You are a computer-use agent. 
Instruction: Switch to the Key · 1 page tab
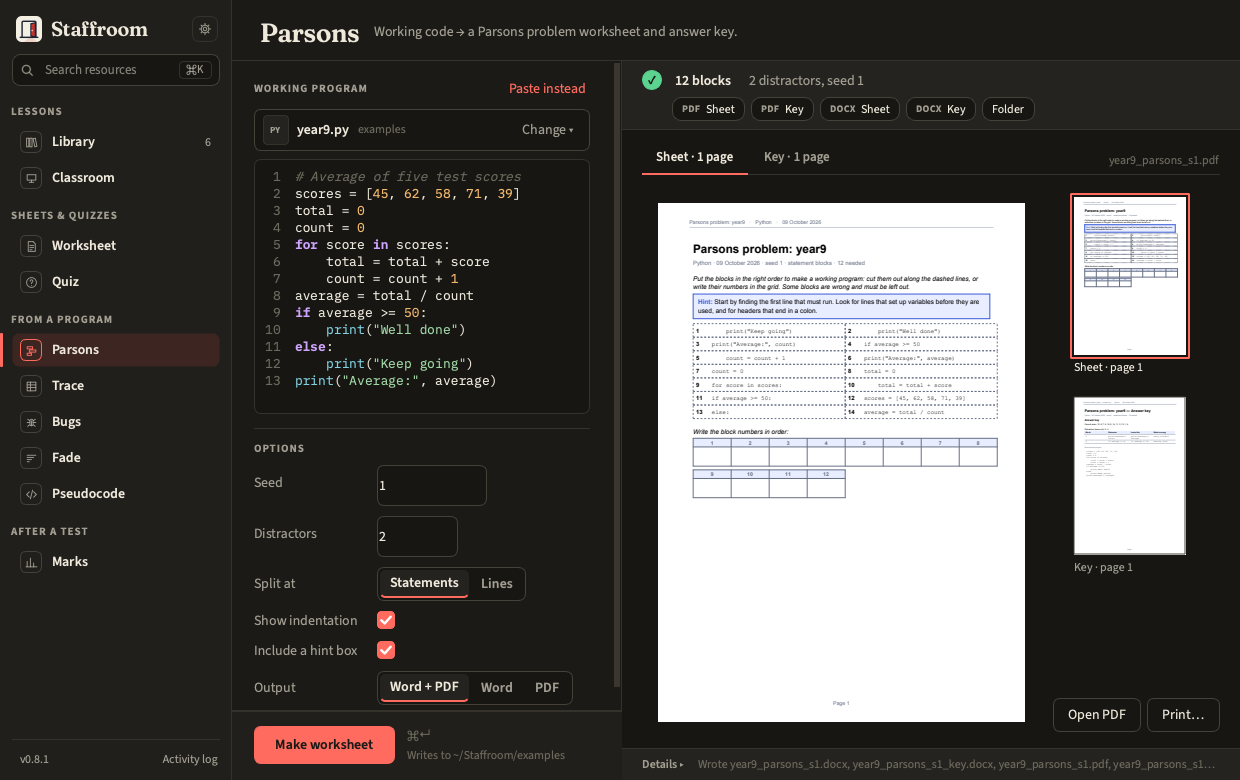pos(797,157)
